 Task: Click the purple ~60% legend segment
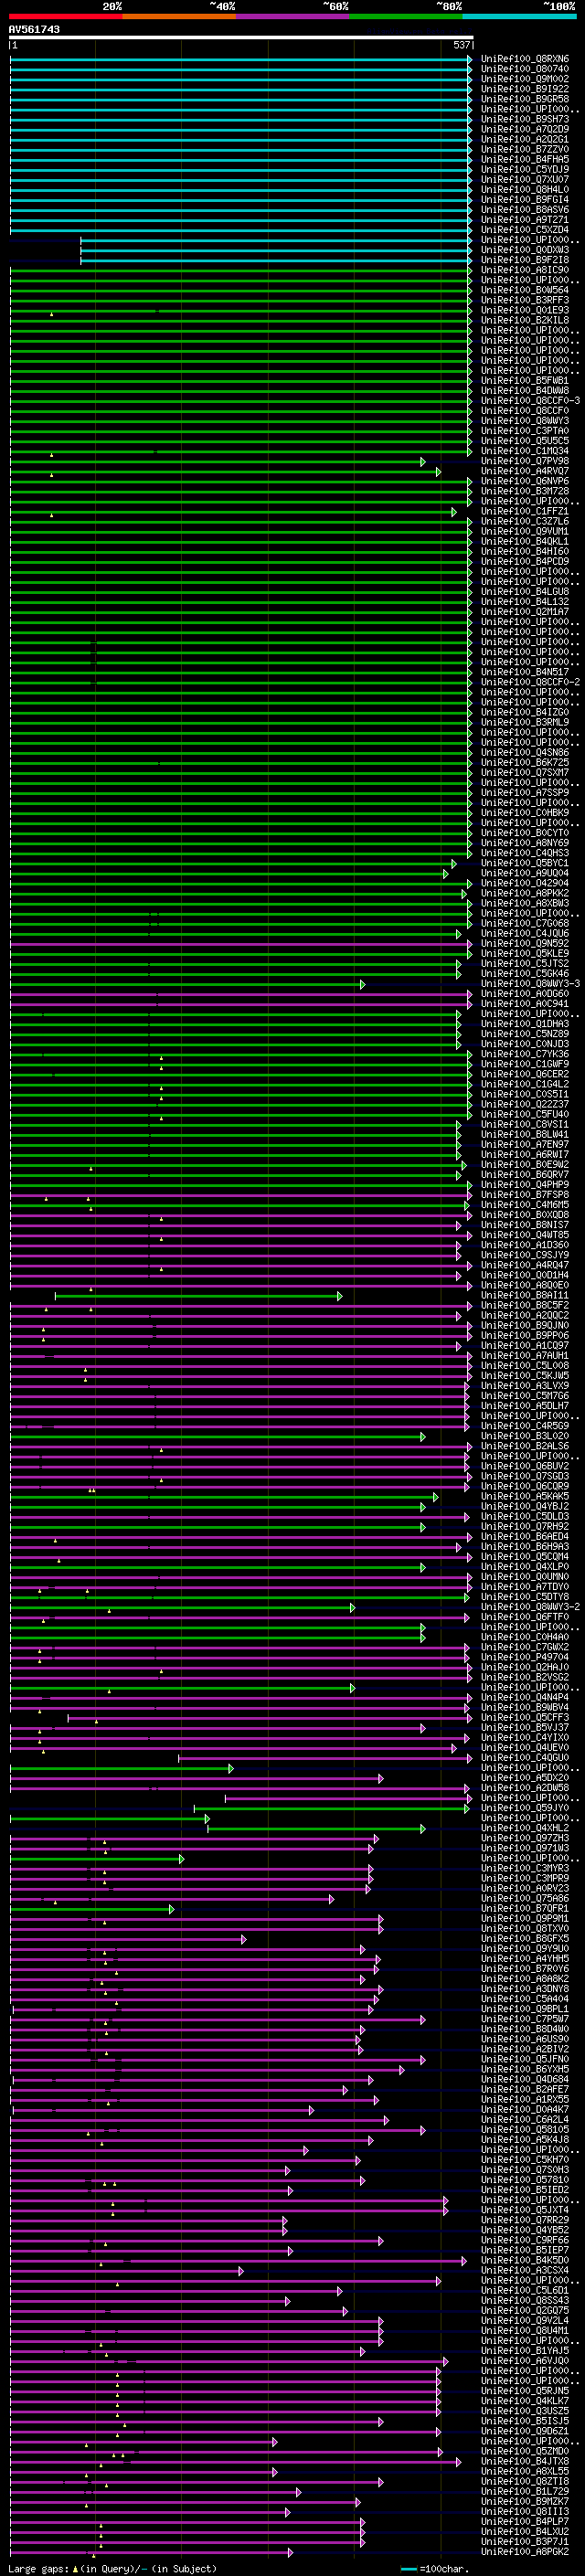tap(293, 17)
